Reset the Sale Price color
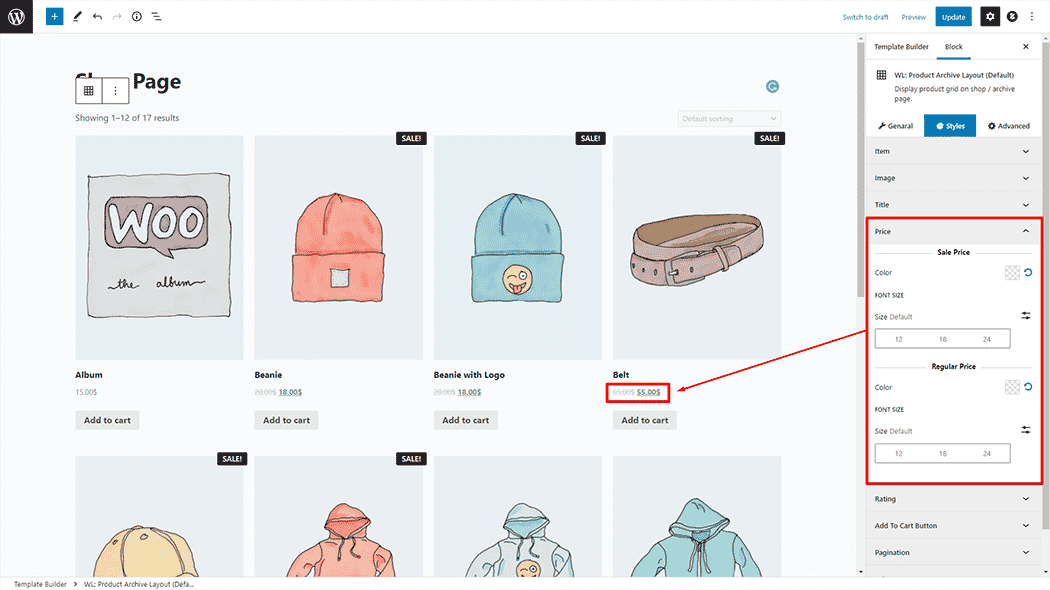Screen dimensions: 1050x590 point(1028,273)
